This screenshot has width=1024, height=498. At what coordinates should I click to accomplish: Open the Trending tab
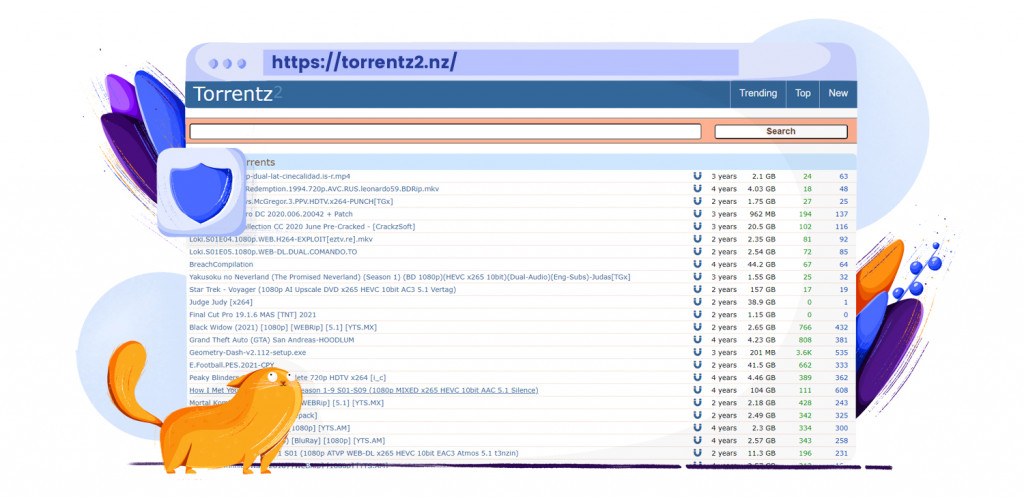pos(758,93)
